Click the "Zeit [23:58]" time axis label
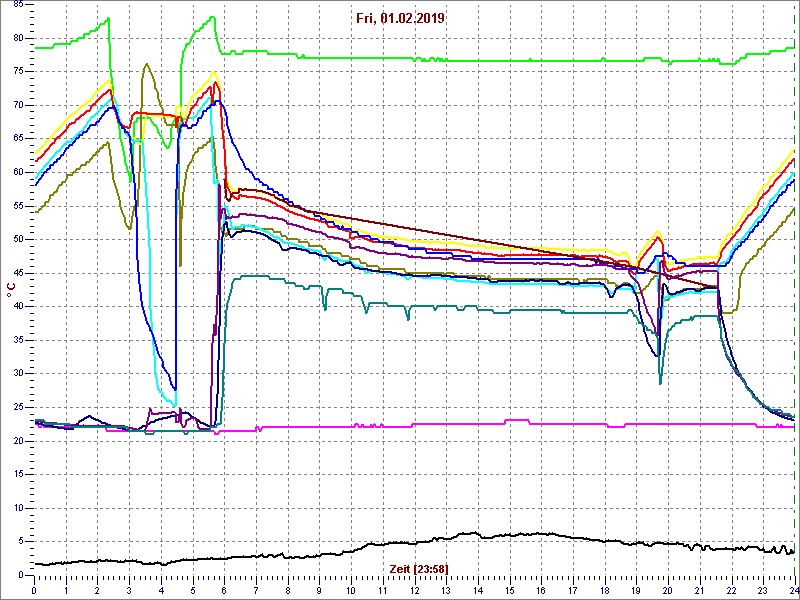800x600 pixels. click(419, 568)
